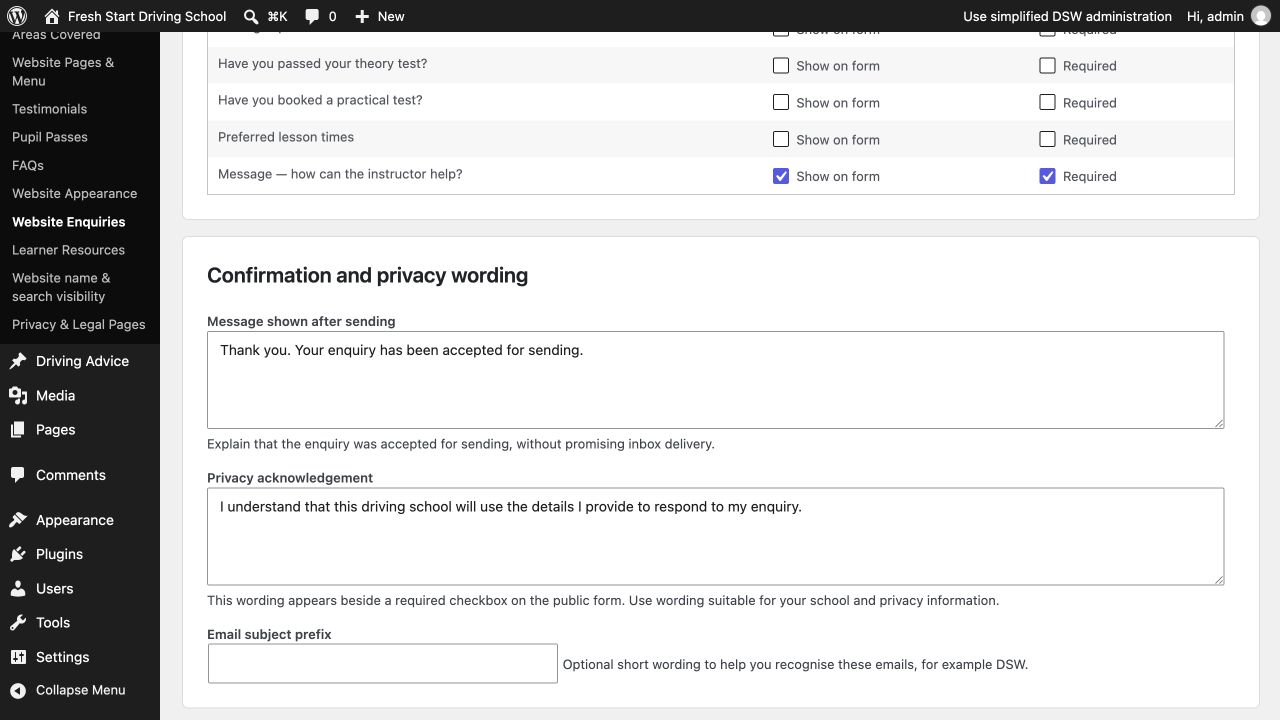Mark Preferred lesson times as Required
The image size is (1280, 720).
tap(1047, 139)
